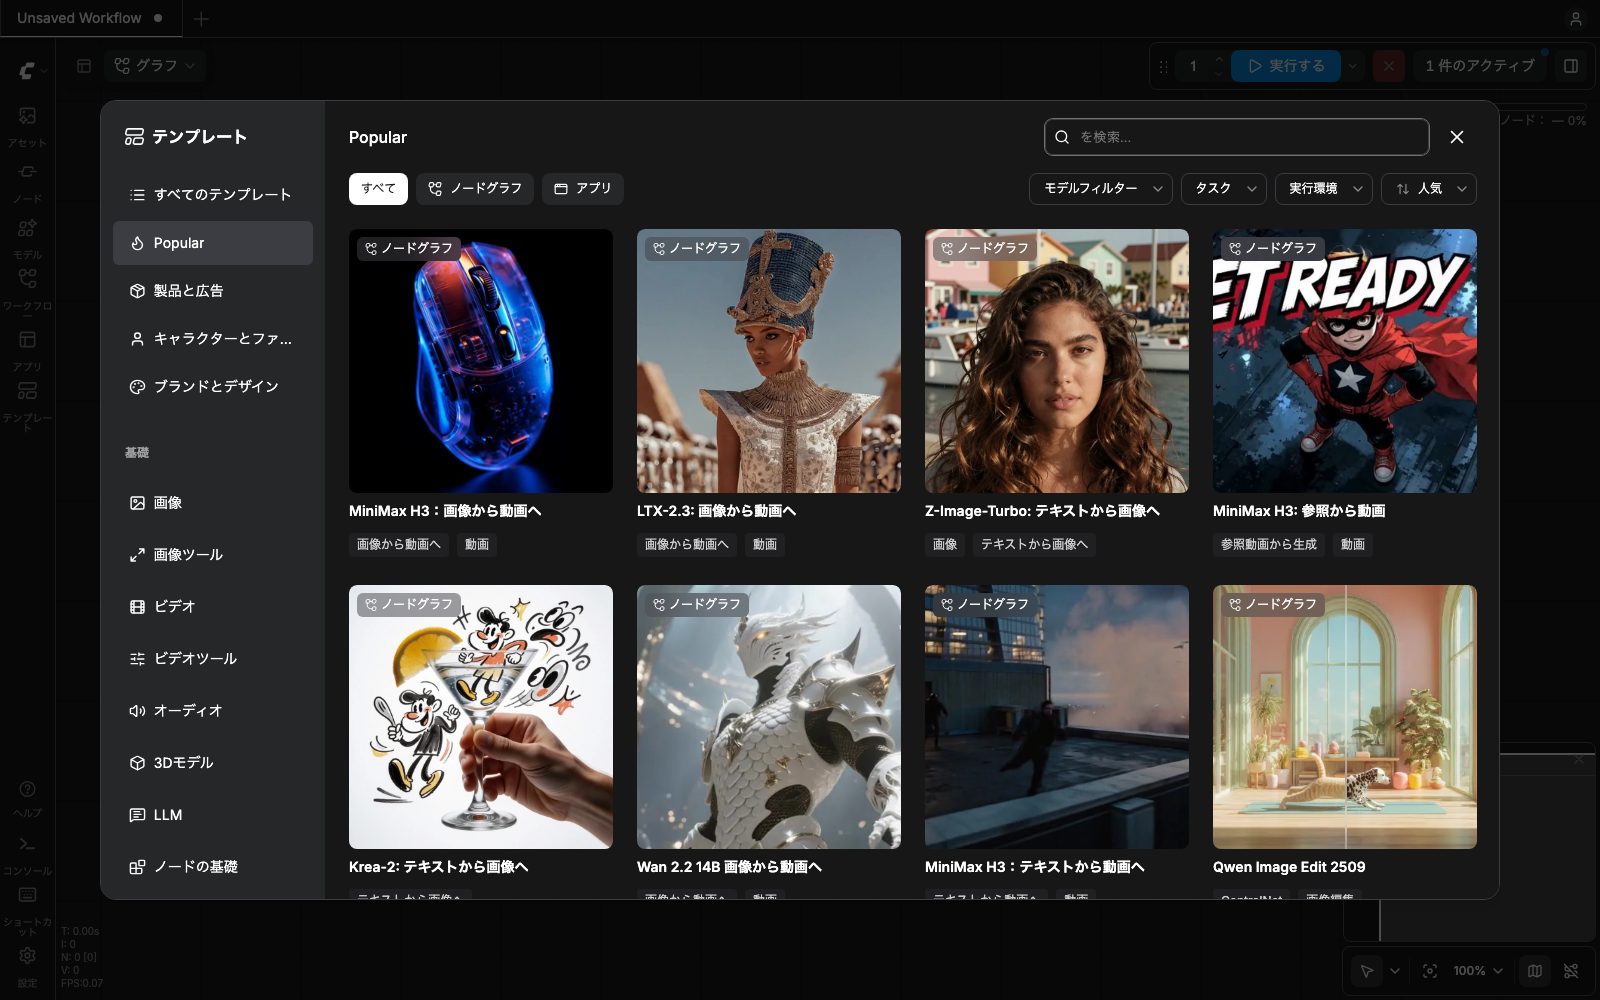Expand the モデルフィルター dropdown
This screenshot has height=1000, width=1600.
click(x=1101, y=189)
